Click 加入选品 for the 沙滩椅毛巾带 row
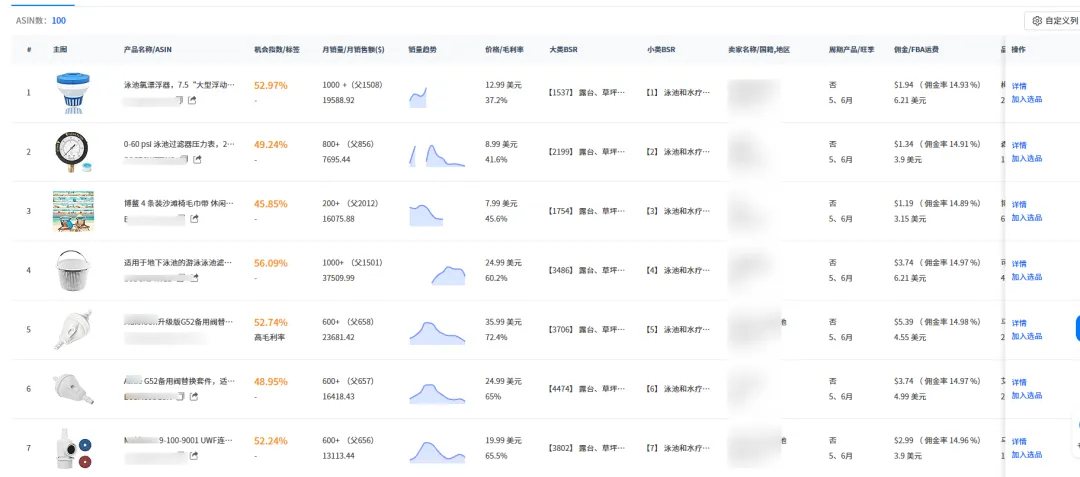 [x=1026, y=218]
